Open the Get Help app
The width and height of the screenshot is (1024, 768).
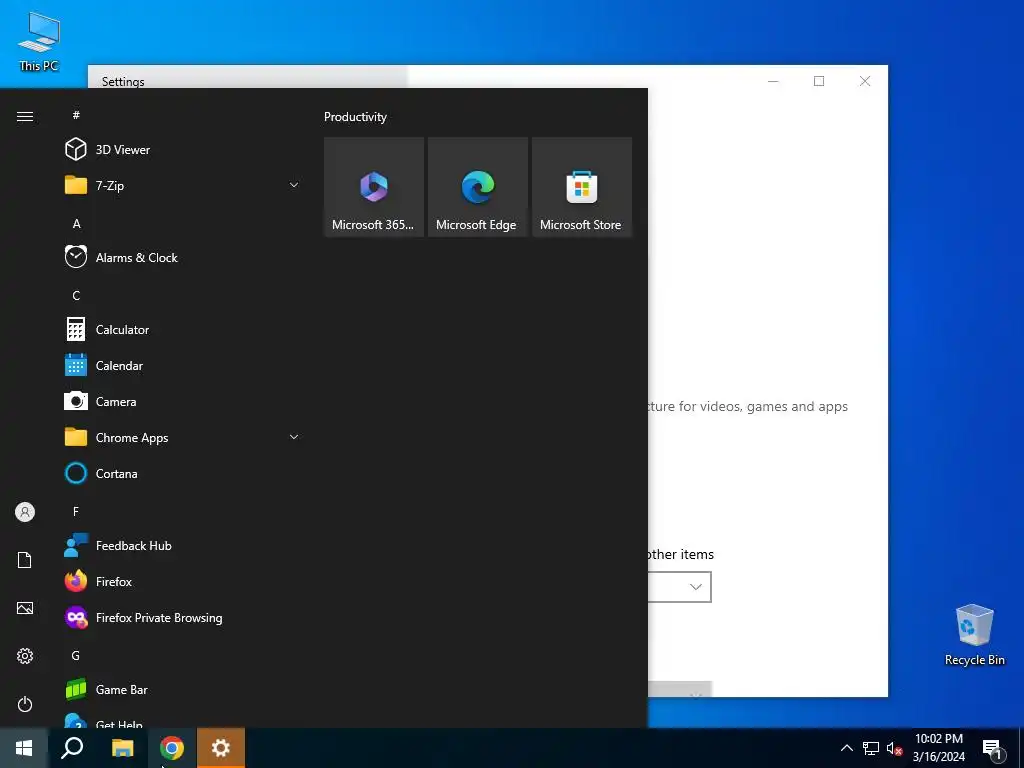tap(183, 720)
